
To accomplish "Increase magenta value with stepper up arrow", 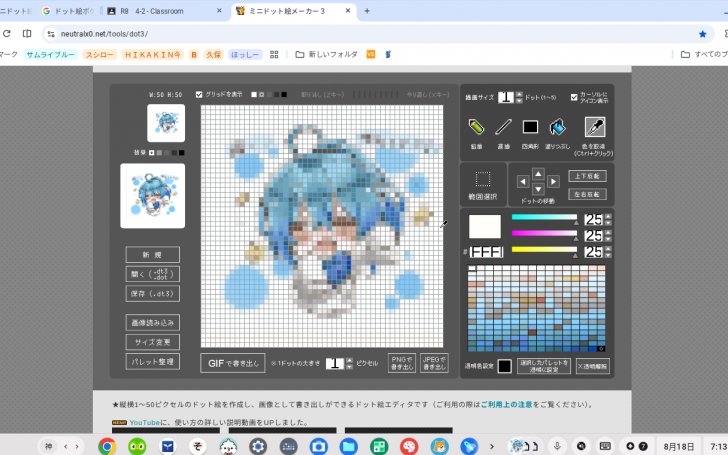I will click(608, 233).
